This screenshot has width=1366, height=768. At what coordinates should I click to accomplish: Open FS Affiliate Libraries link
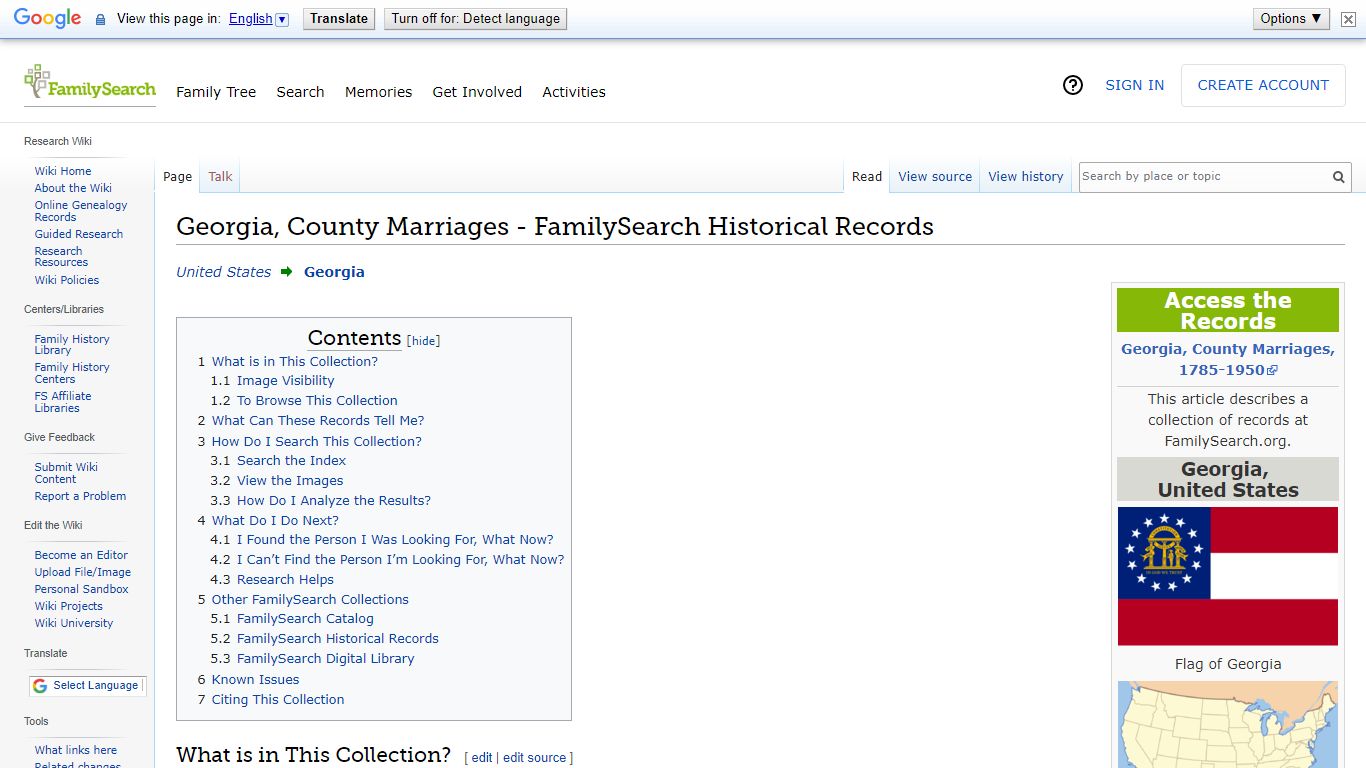coord(63,402)
